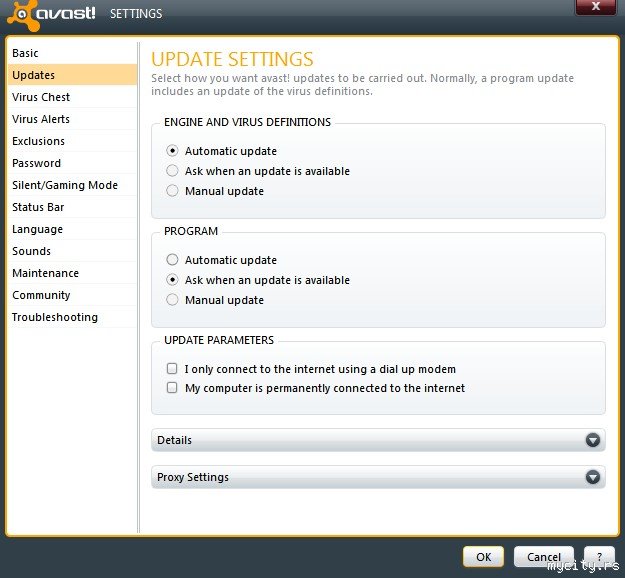
Task: Close the settings window
Action: [x=595, y=7]
